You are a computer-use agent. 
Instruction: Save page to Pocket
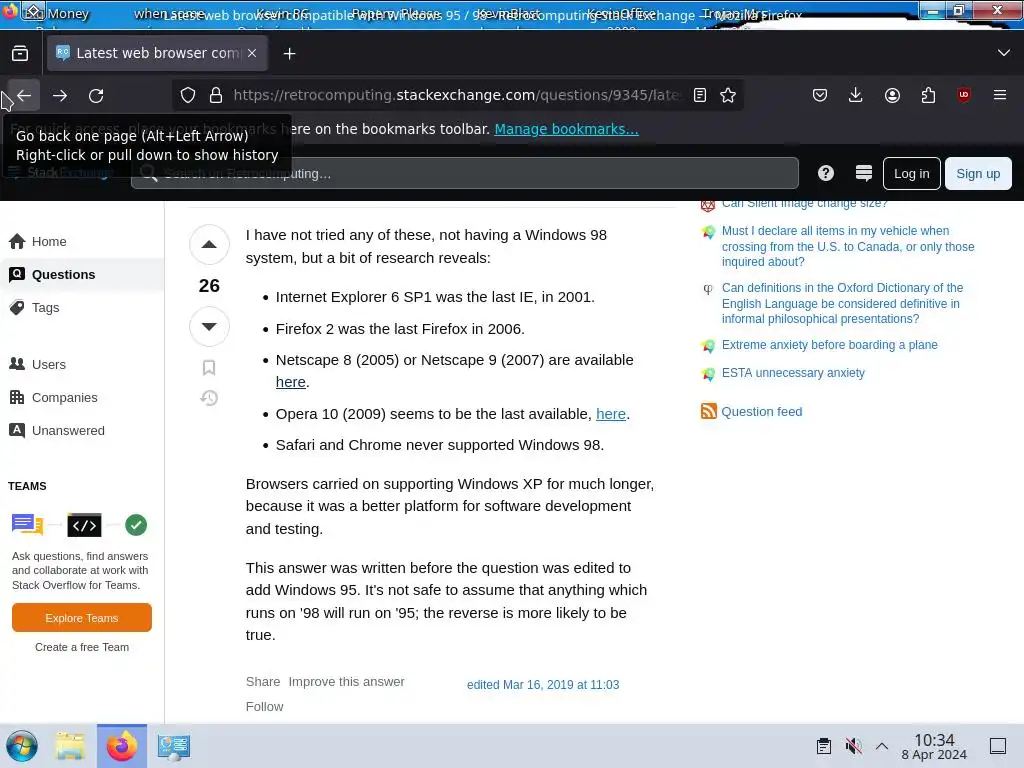(x=820, y=95)
